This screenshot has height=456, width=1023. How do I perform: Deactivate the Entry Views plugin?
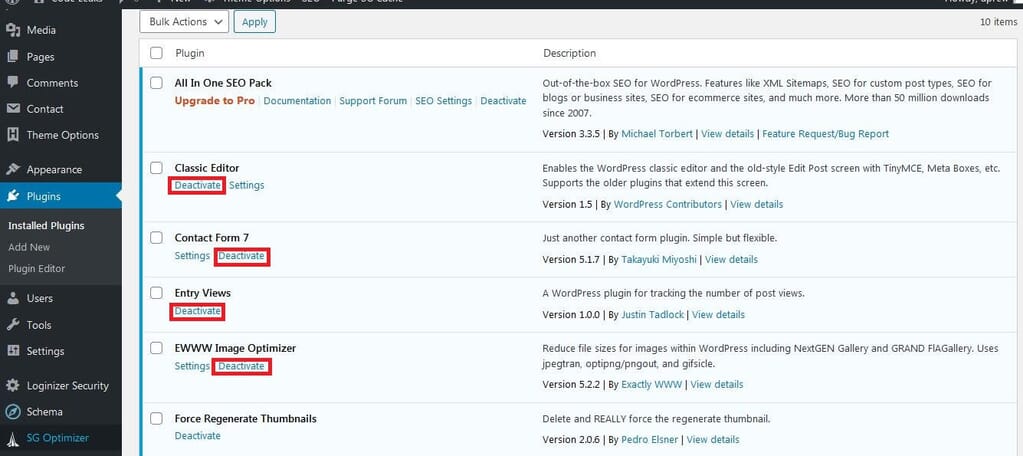tap(198, 311)
